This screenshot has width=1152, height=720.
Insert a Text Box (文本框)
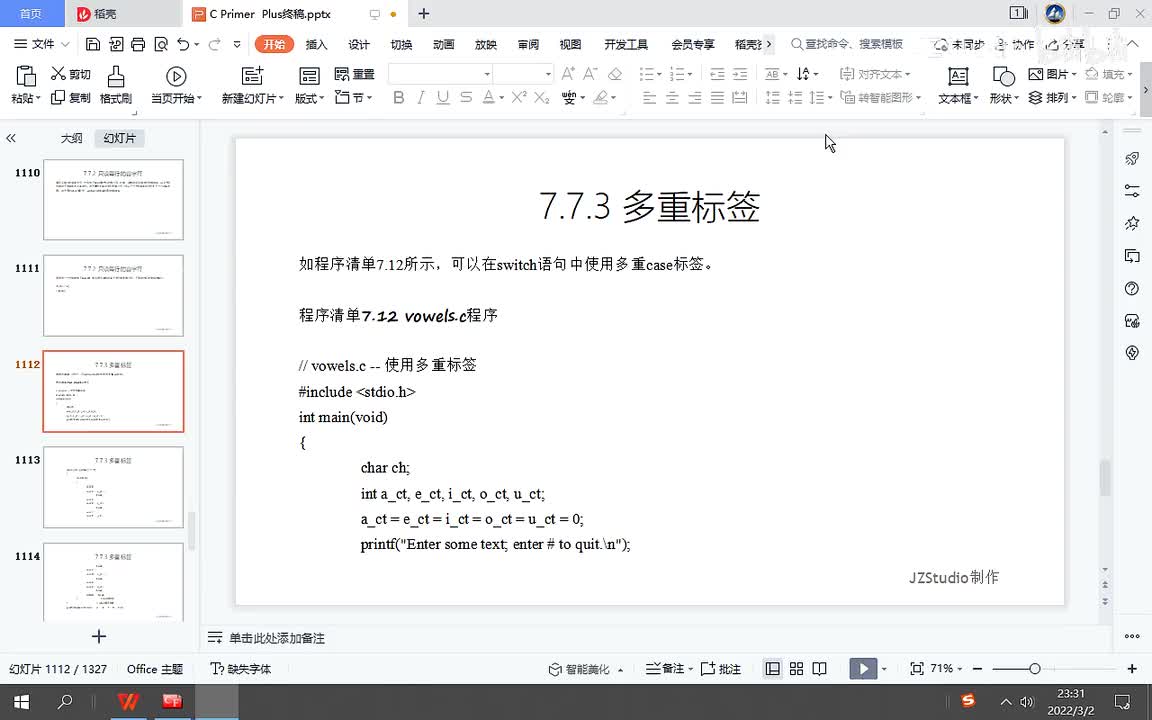(x=958, y=84)
